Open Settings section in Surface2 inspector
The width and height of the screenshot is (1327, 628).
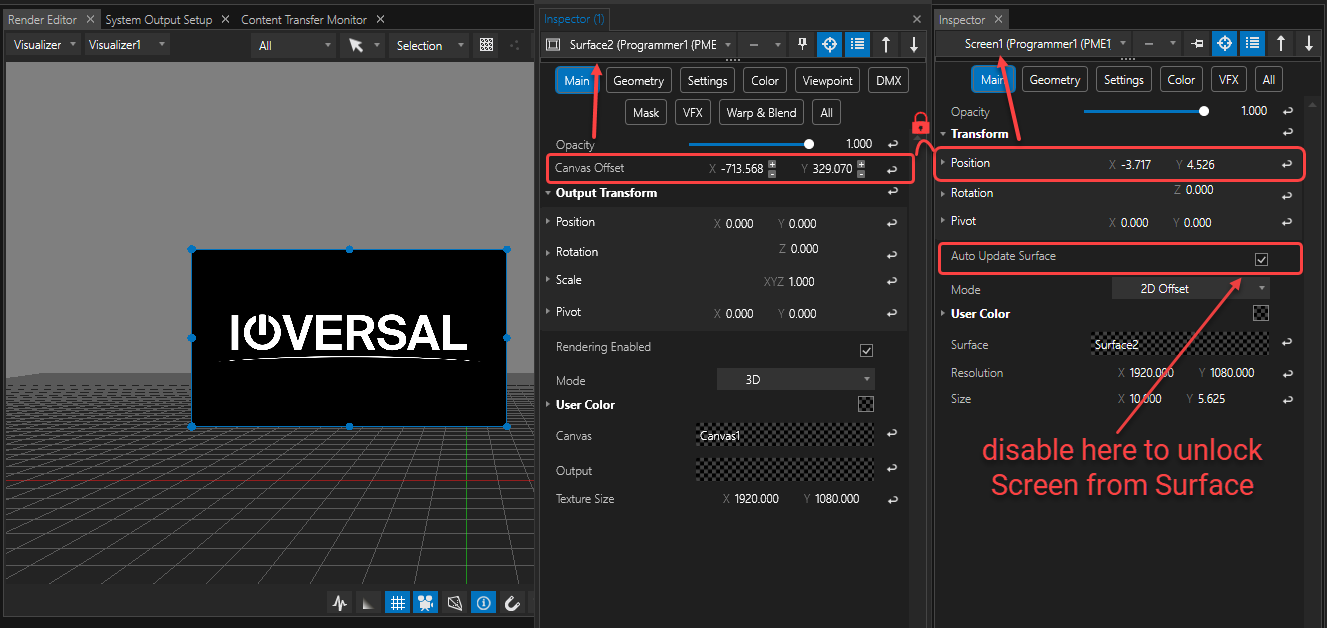click(x=707, y=81)
